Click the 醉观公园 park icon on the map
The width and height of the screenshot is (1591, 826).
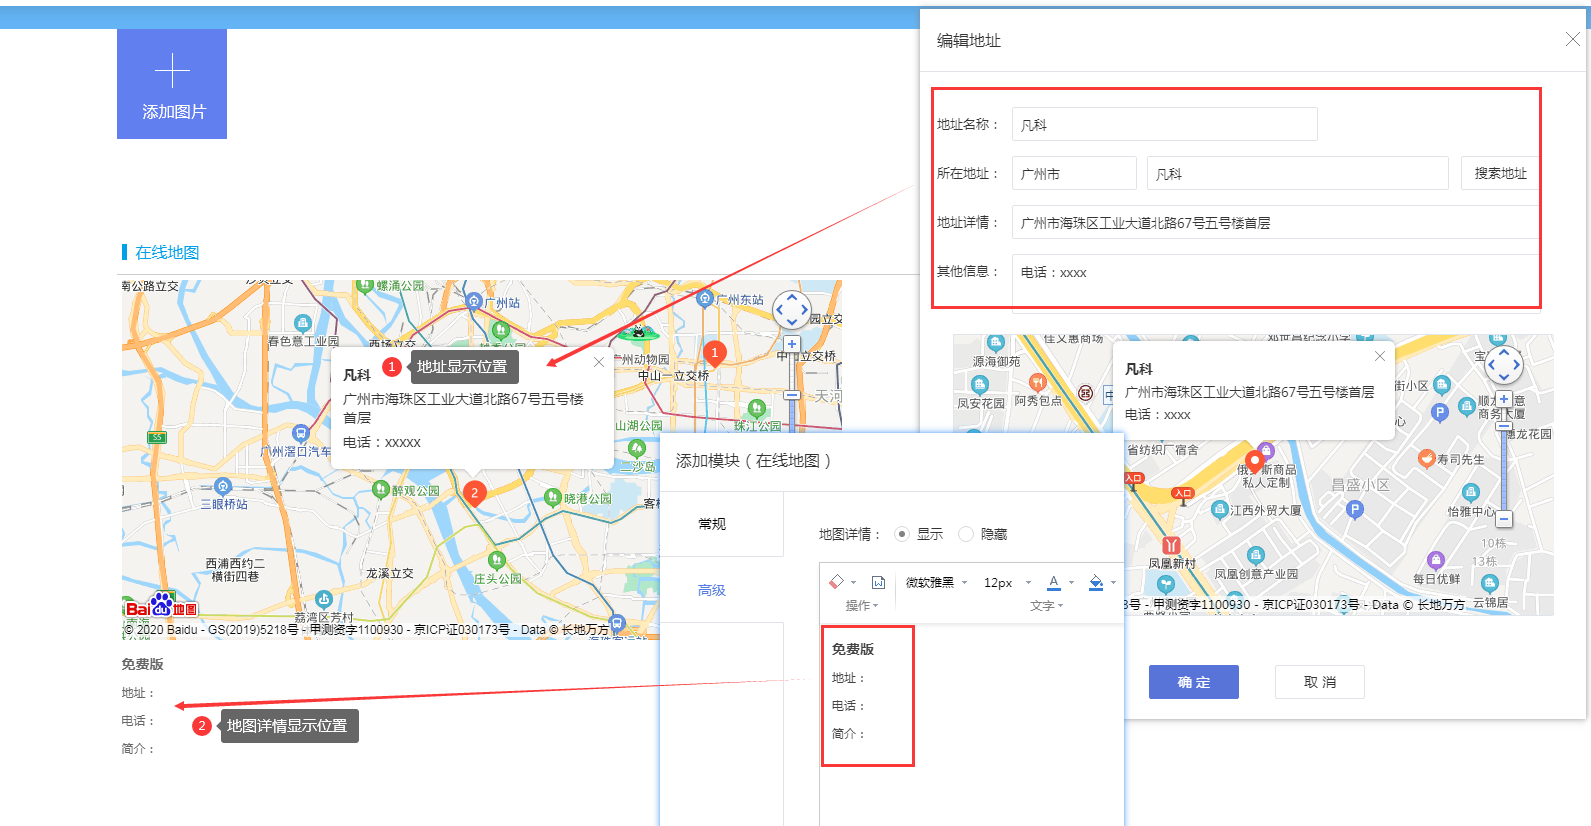click(x=380, y=489)
